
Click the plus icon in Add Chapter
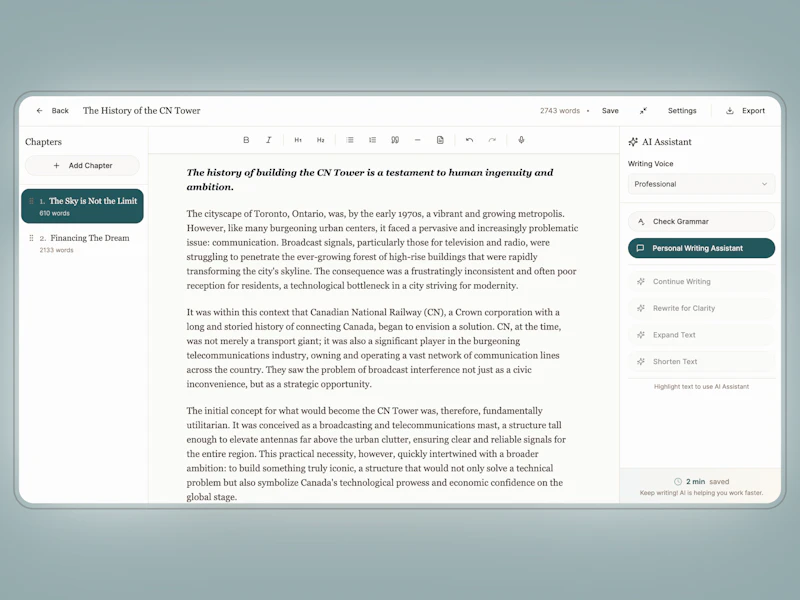pos(57,165)
